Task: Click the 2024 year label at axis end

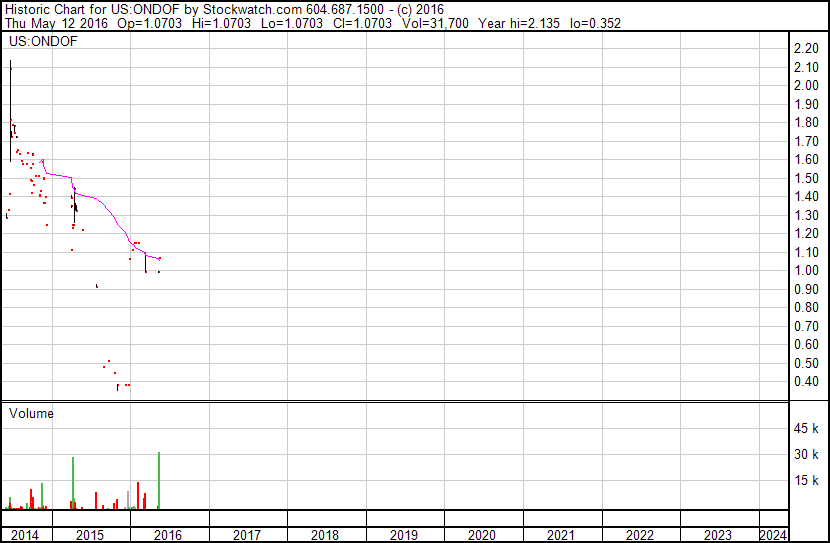Action: tap(772, 535)
